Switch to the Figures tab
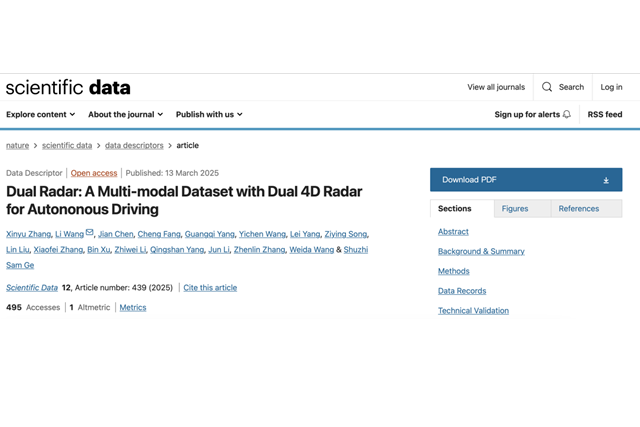640x427 pixels. [515, 208]
